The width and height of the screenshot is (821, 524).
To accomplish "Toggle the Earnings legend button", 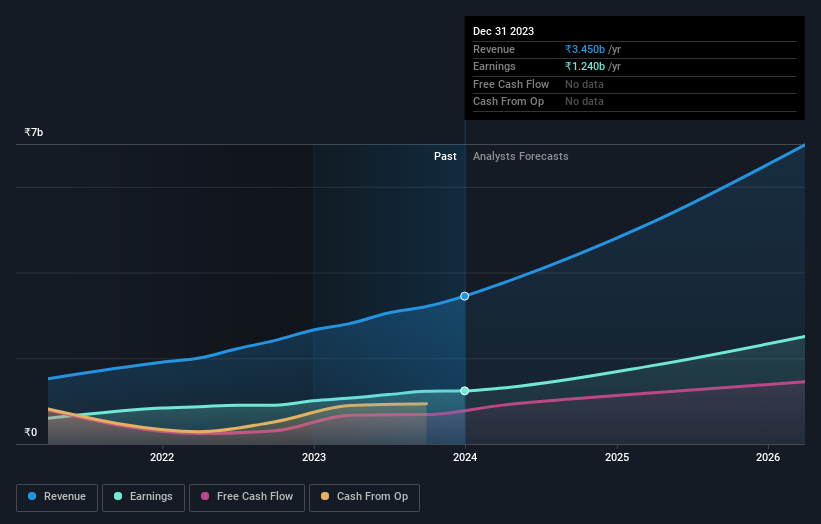I will (x=143, y=497).
